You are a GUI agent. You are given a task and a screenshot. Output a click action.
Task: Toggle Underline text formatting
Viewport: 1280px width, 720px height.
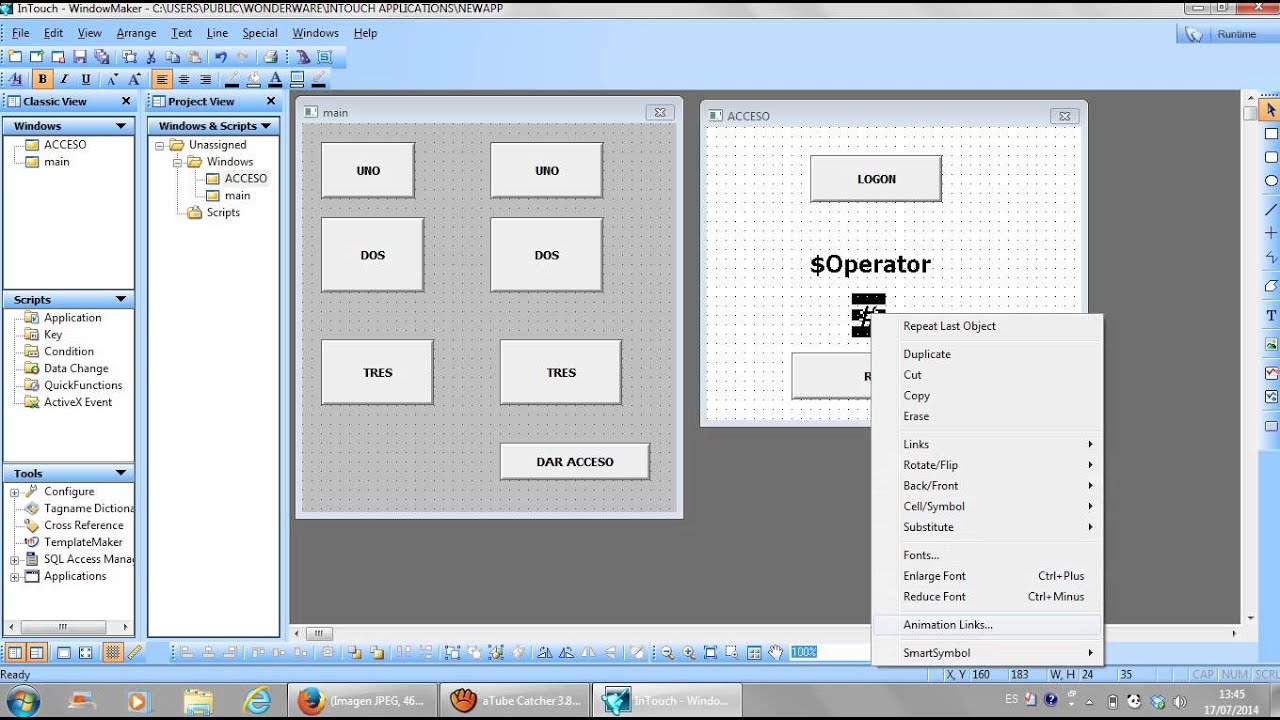pos(86,79)
